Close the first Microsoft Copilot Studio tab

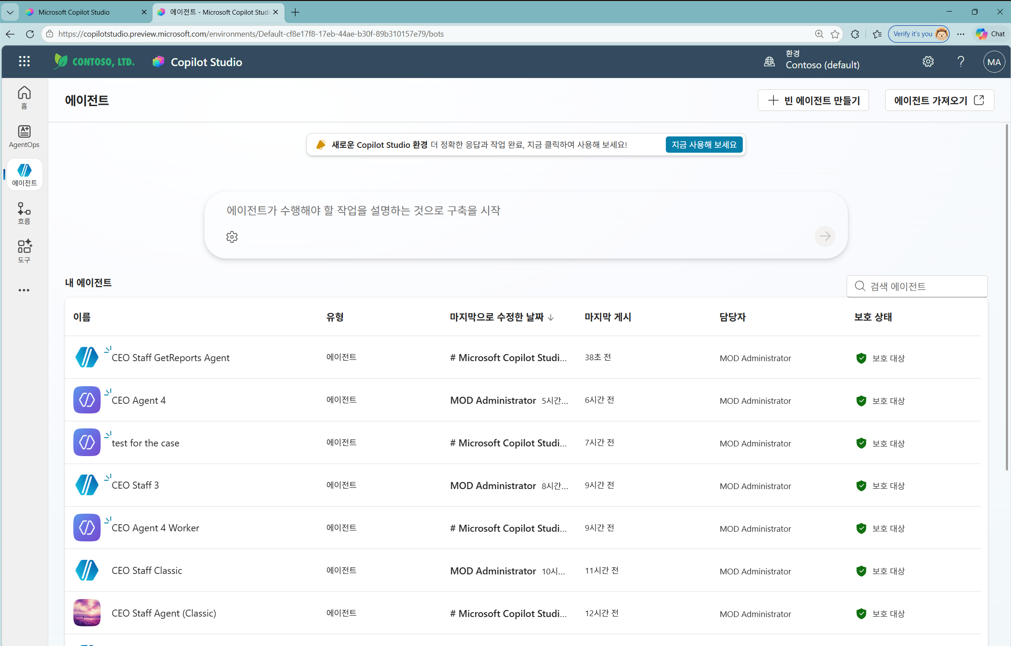[144, 12]
